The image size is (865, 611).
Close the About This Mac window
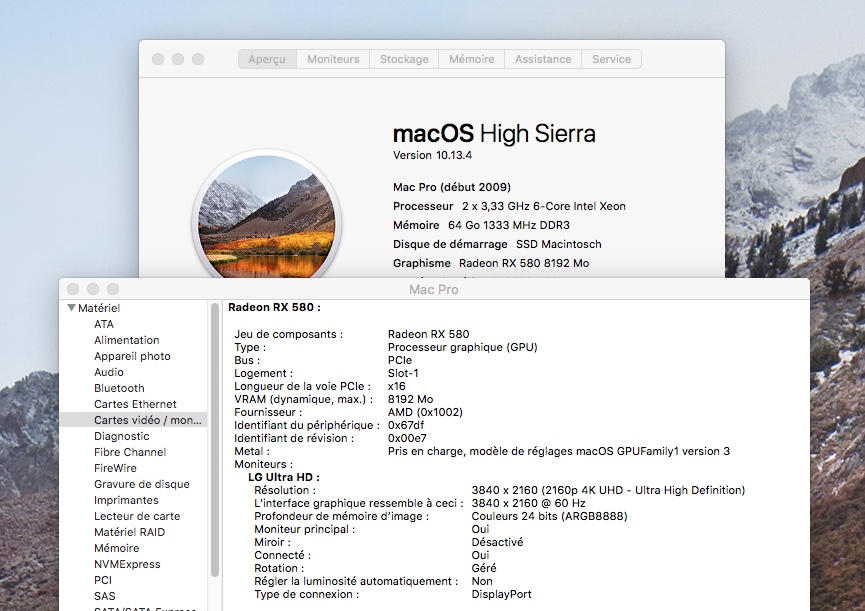(158, 59)
